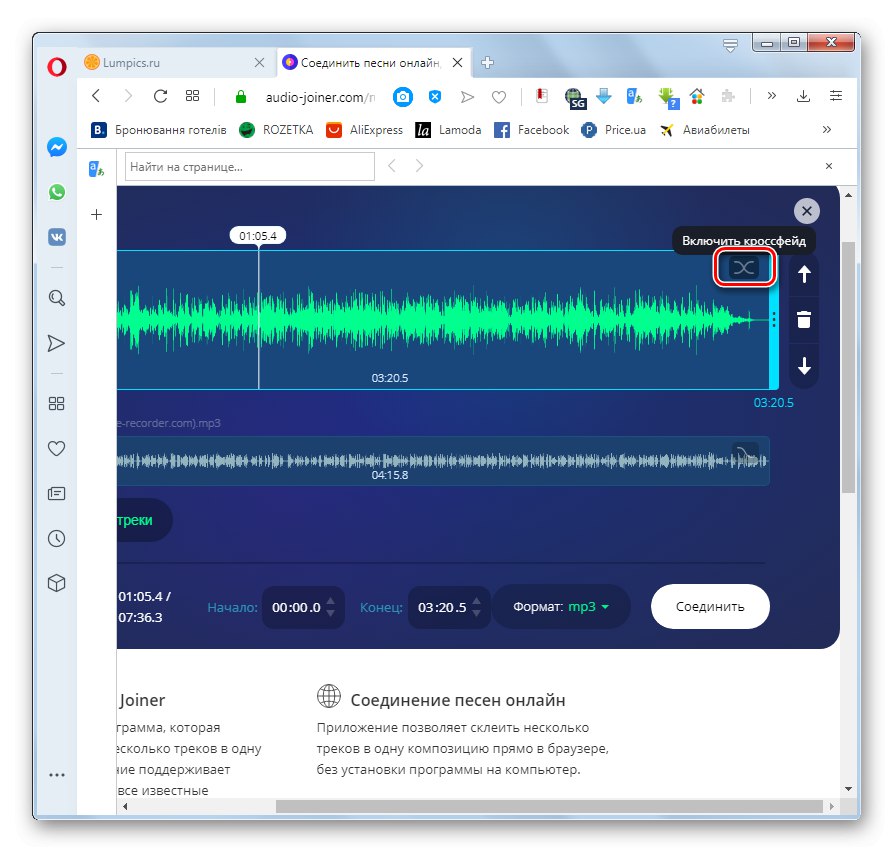Close the Соединить песни онлайн tab
Image resolution: width=894 pixels, height=853 pixels.
pyautogui.click(x=457, y=63)
